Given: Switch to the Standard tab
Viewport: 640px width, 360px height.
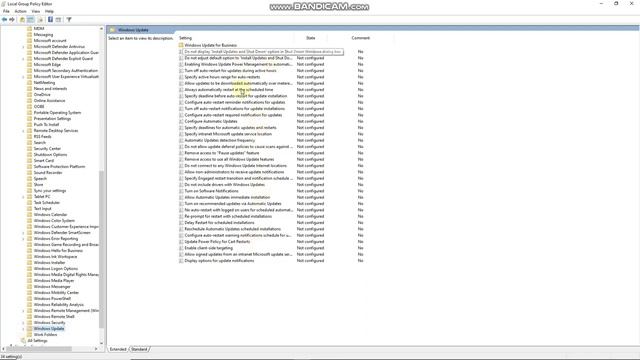Looking at the screenshot, I should pos(140,349).
